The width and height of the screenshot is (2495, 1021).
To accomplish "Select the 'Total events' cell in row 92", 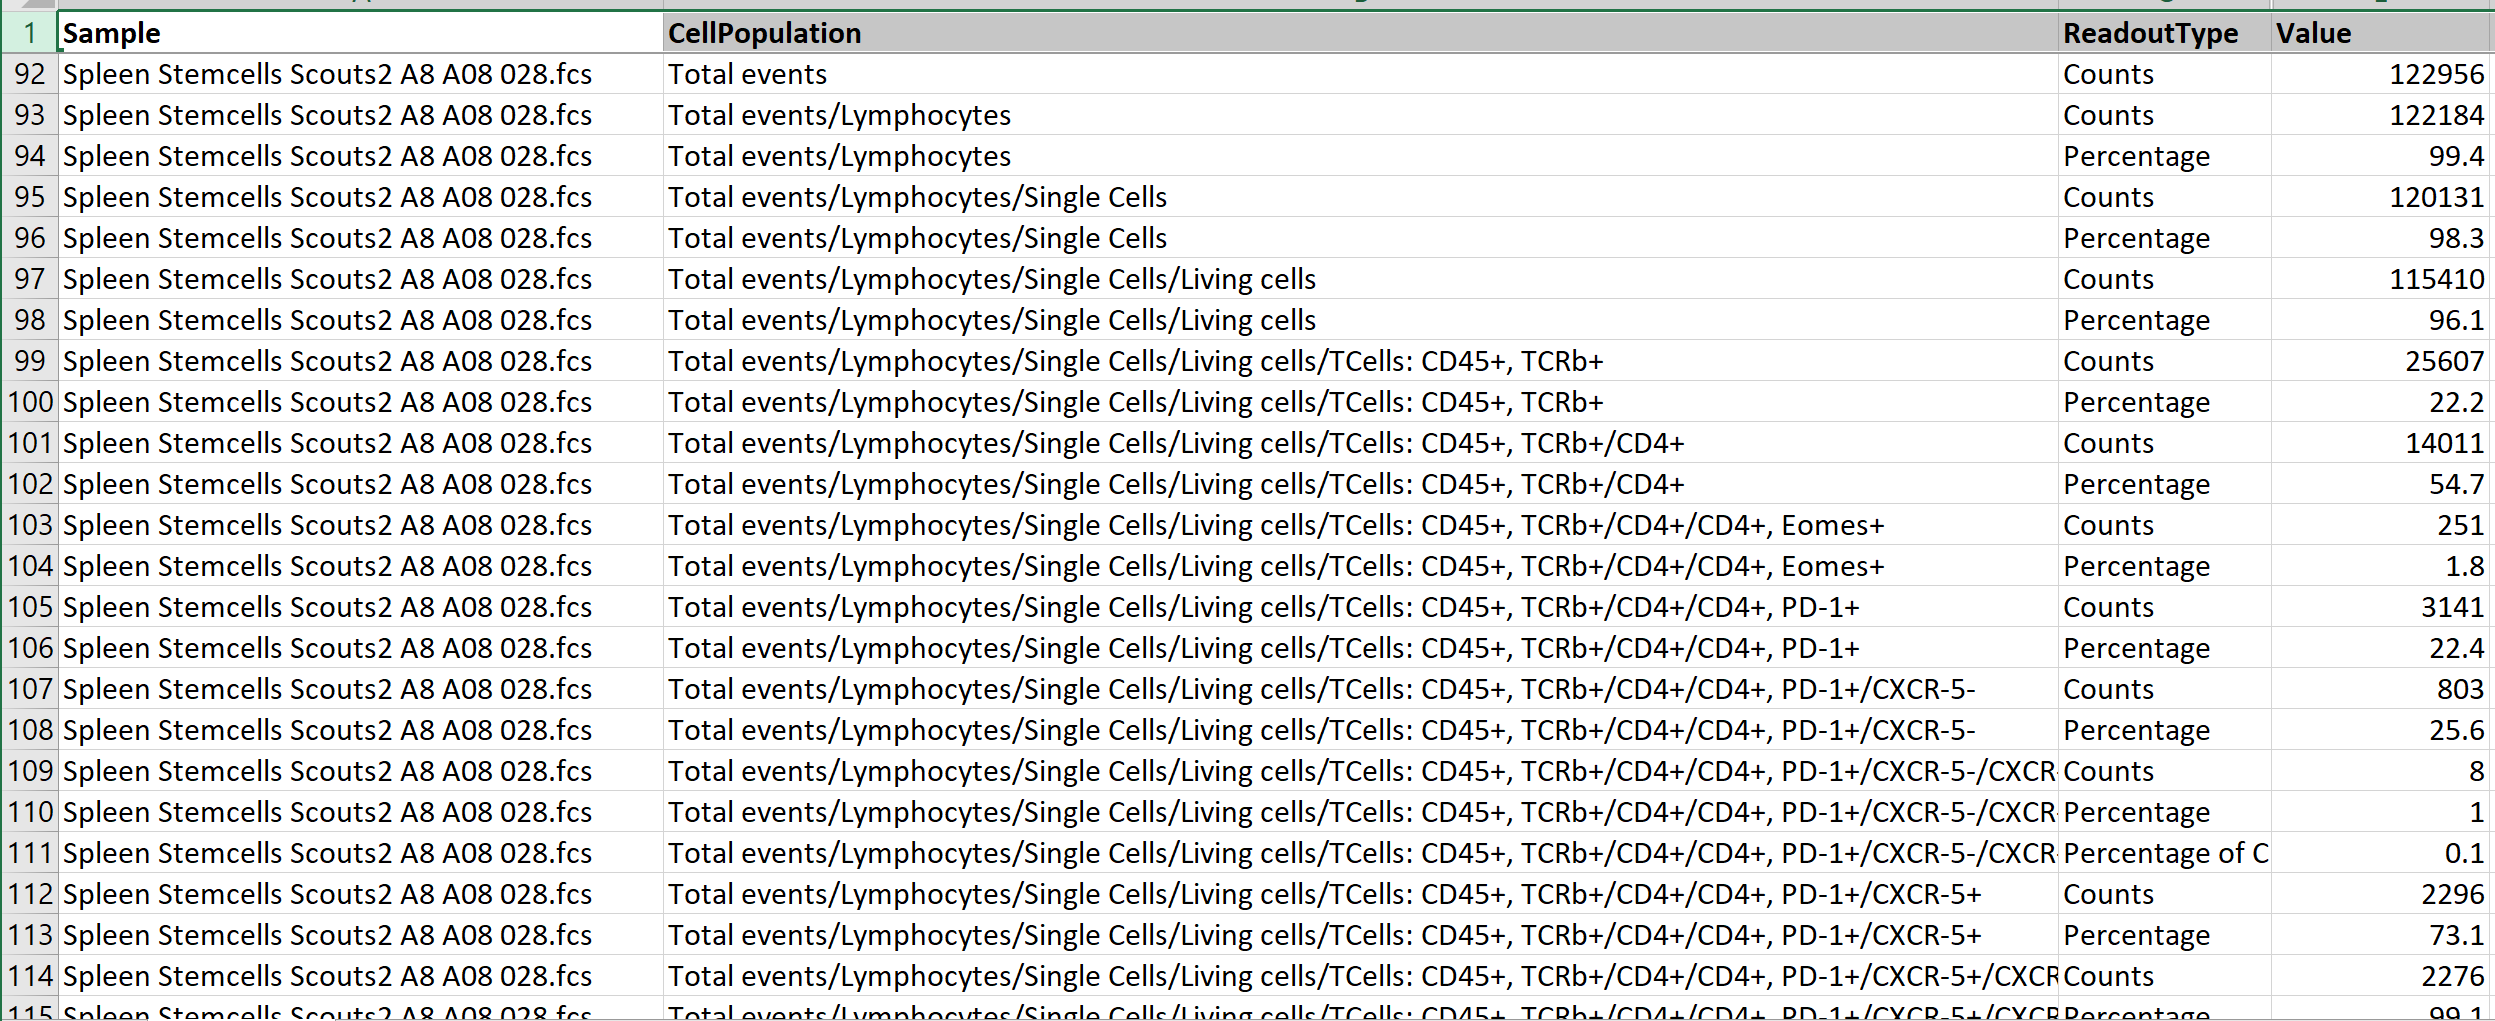I will pos(1360,74).
